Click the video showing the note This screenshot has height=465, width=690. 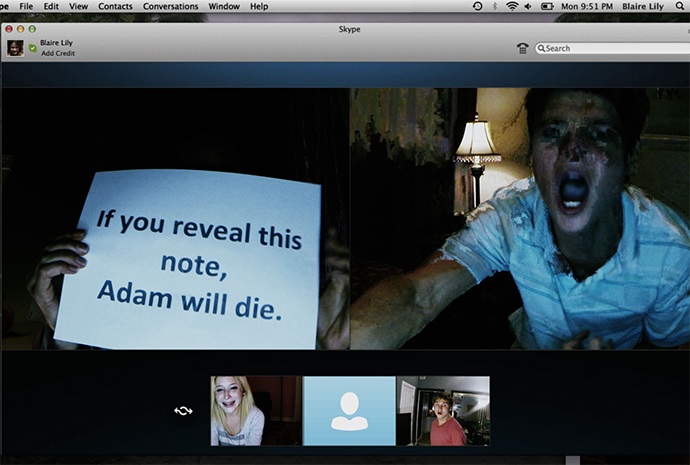(176, 219)
